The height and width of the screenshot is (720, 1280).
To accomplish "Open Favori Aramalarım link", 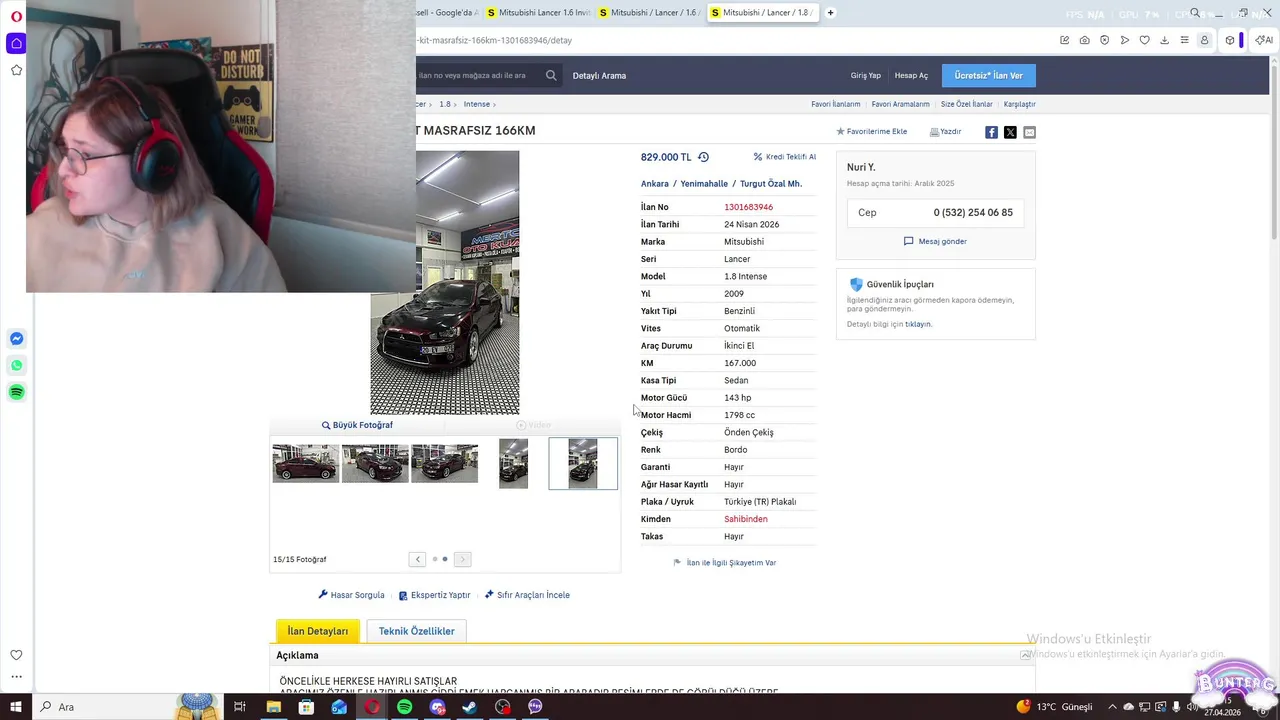I will point(900,104).
